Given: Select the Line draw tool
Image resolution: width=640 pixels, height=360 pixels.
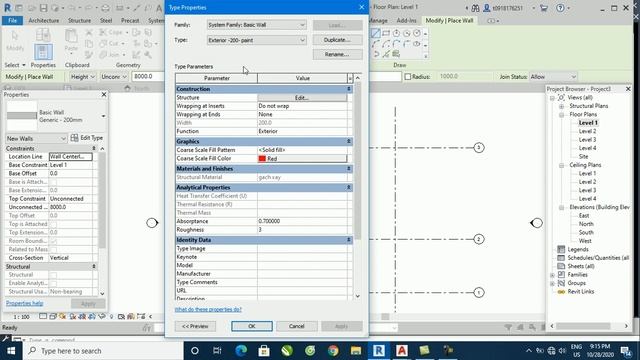Looking at the screenshot, I should pyautogui.click(x=376, y=33).
